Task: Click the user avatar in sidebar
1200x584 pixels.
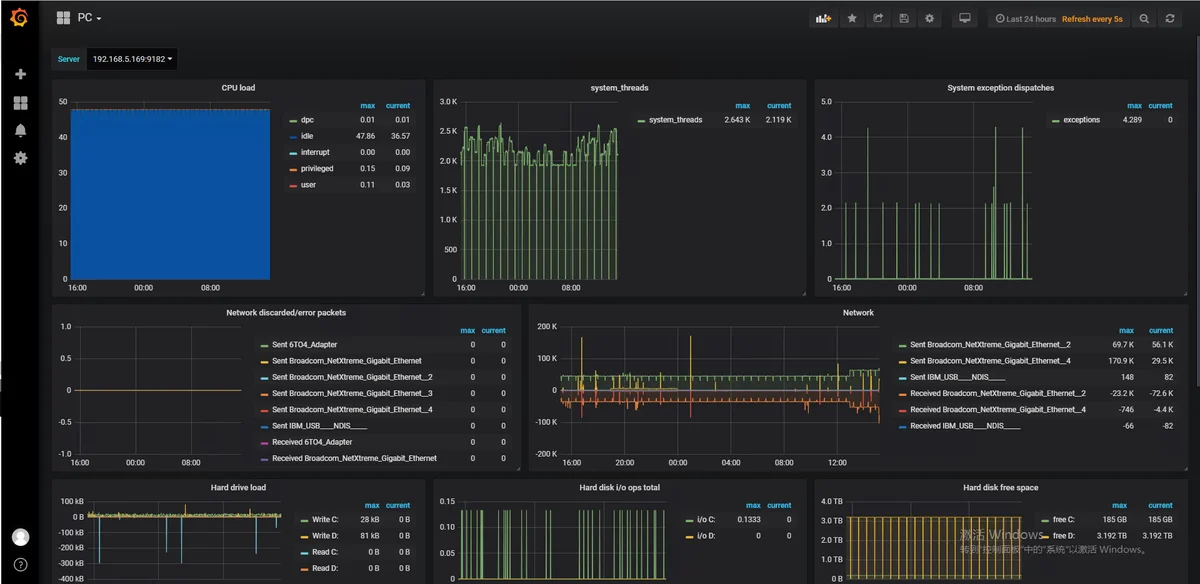Action: (x=20, y=537)
